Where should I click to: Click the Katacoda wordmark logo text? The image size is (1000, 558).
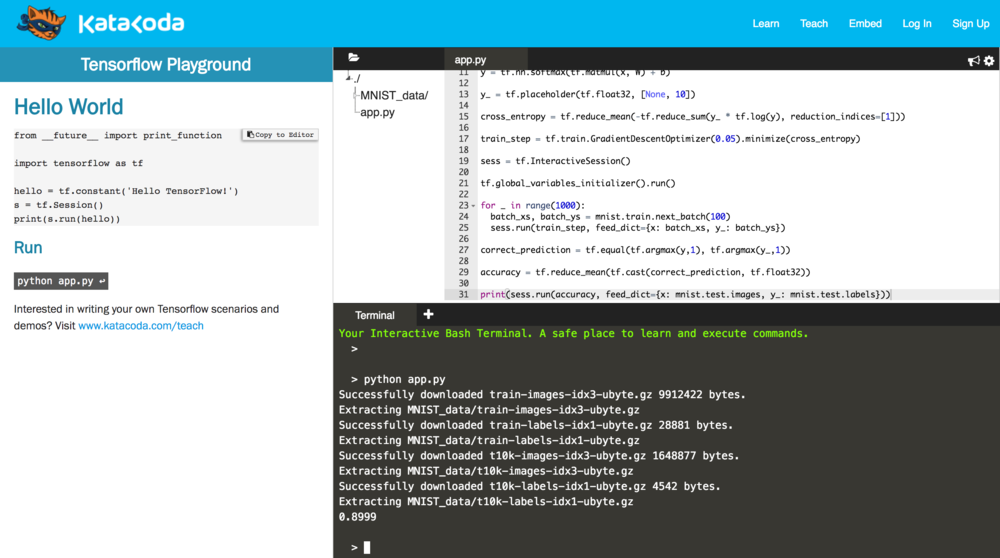131,24
